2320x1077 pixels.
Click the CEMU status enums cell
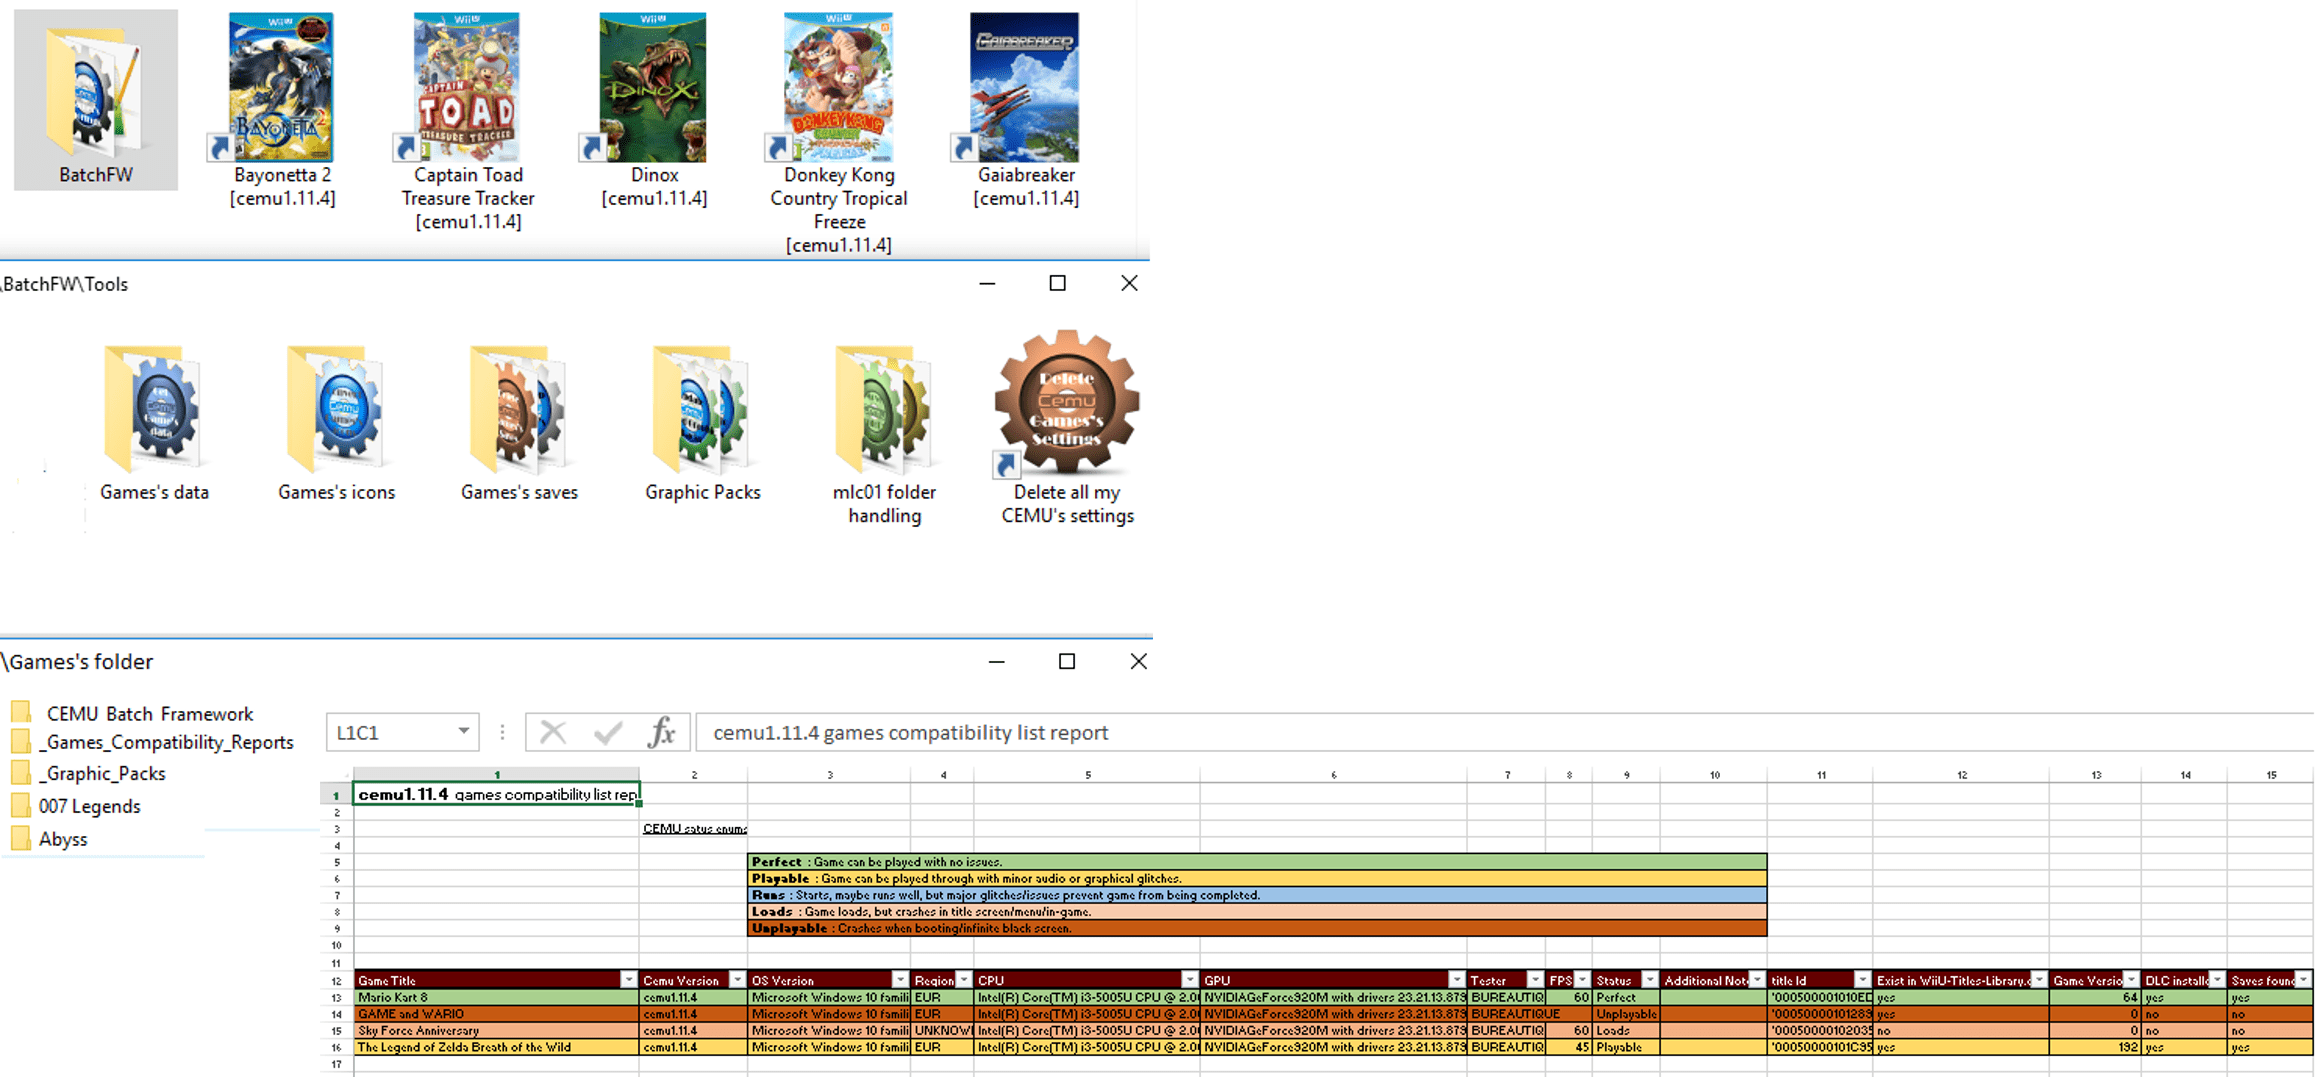694,829
